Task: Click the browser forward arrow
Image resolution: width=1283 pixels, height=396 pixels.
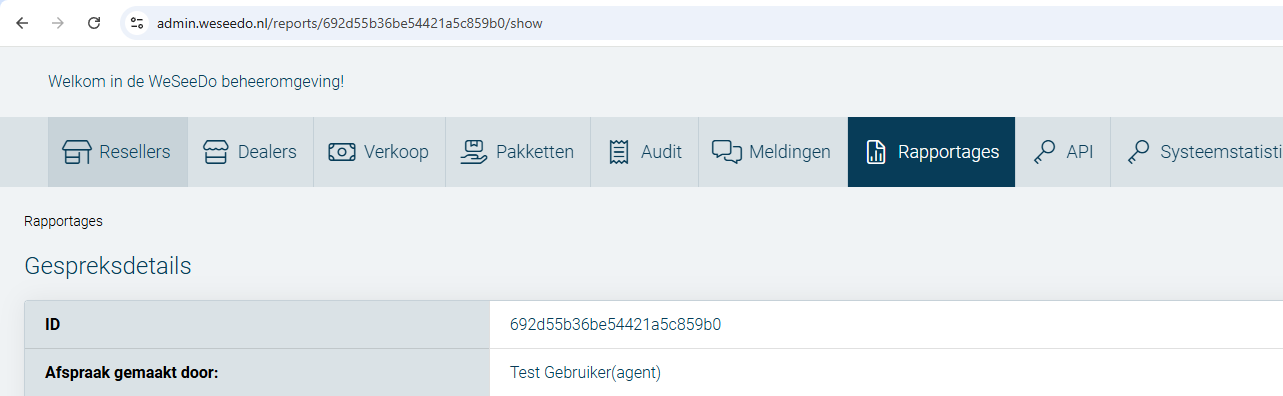Action: point(58,23)
